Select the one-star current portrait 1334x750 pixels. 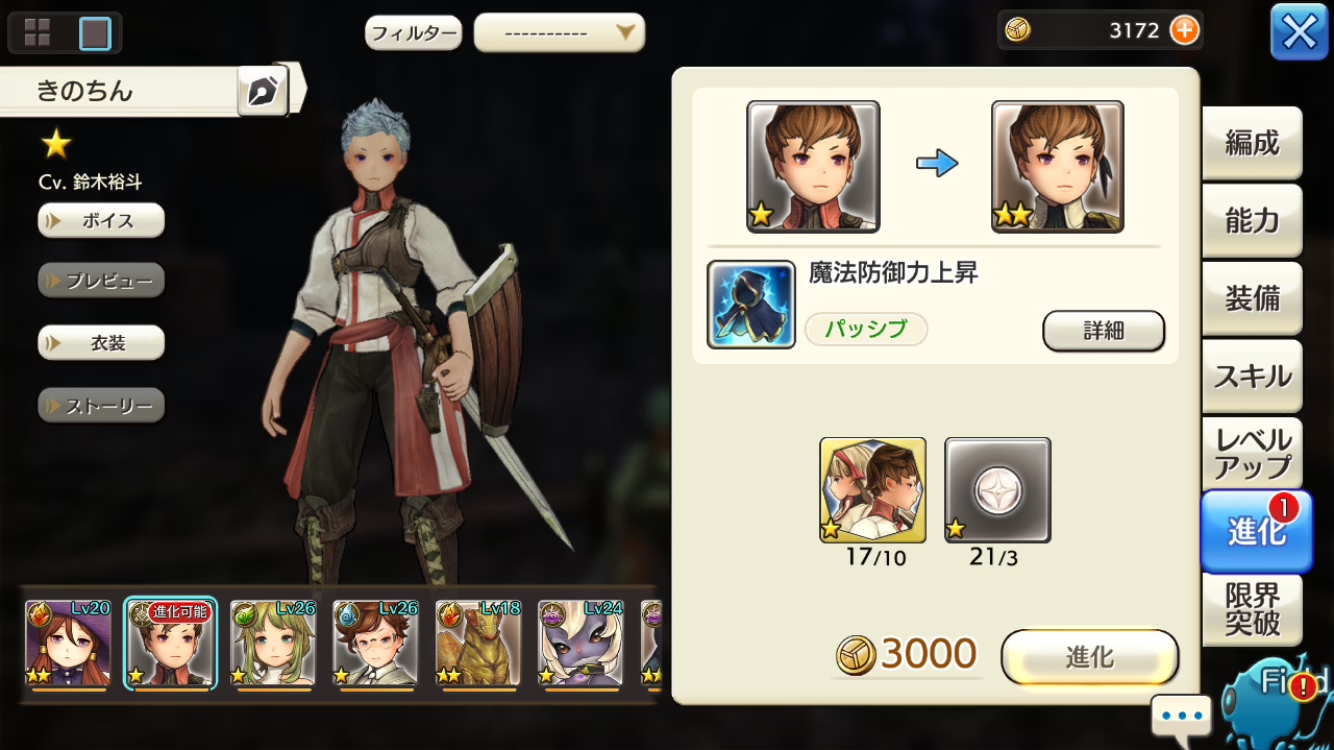point(813,166)
